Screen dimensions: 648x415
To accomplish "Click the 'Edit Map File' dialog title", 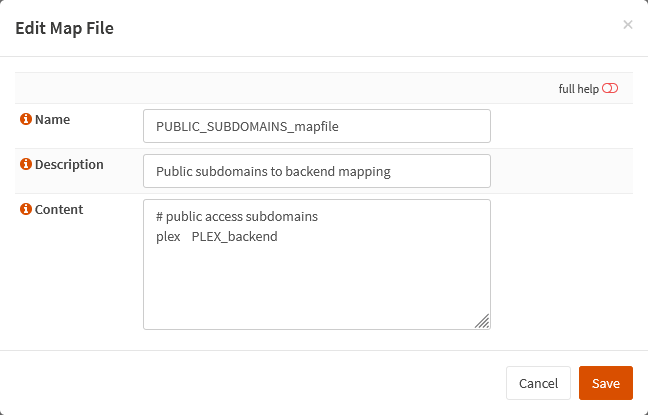I will (64, 28).
